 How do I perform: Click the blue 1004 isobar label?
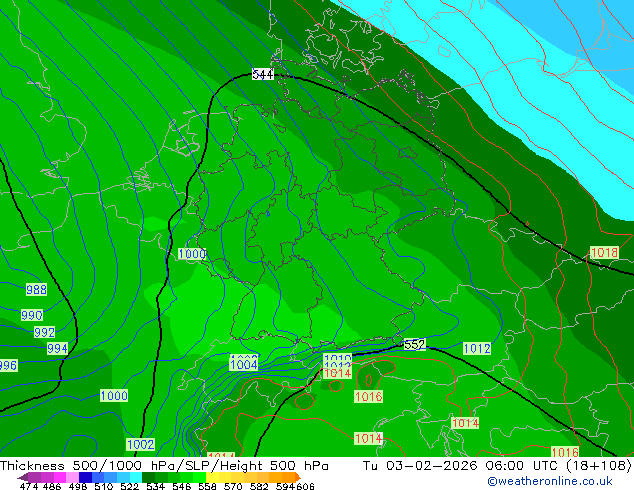244,365
